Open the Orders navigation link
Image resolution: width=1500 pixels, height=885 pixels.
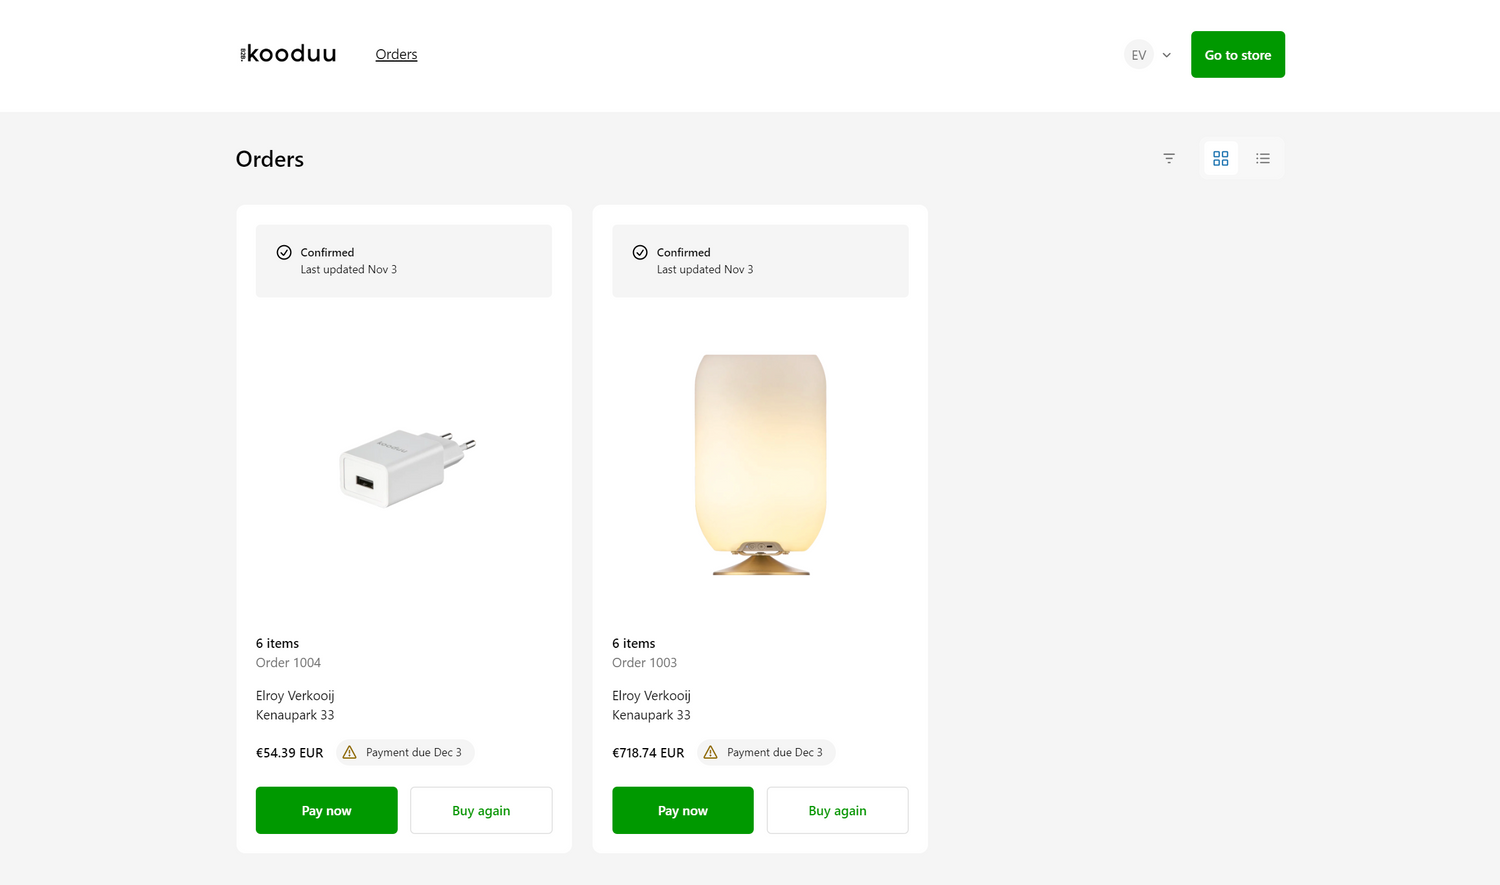click(x=396, y=54)
